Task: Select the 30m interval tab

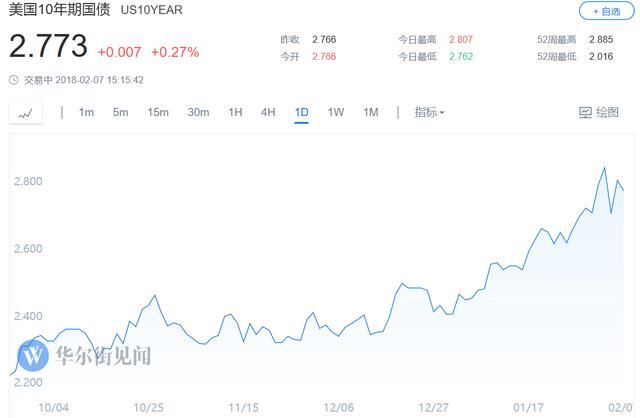Action: point(198,112)
